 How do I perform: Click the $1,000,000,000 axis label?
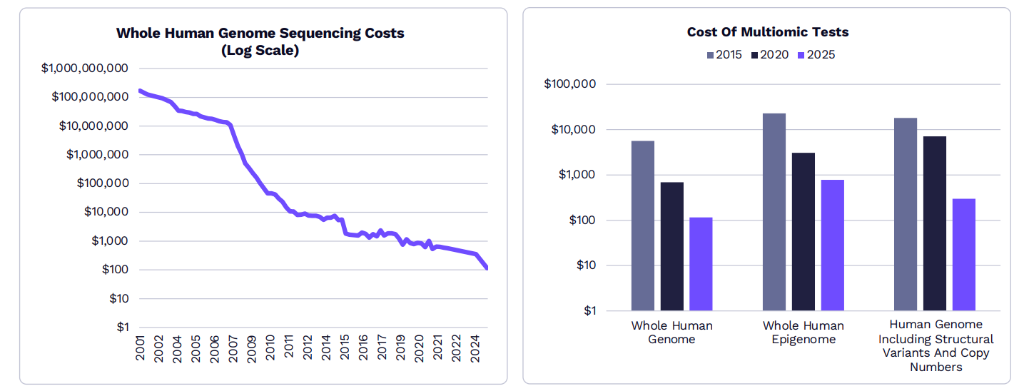[84, 68]
